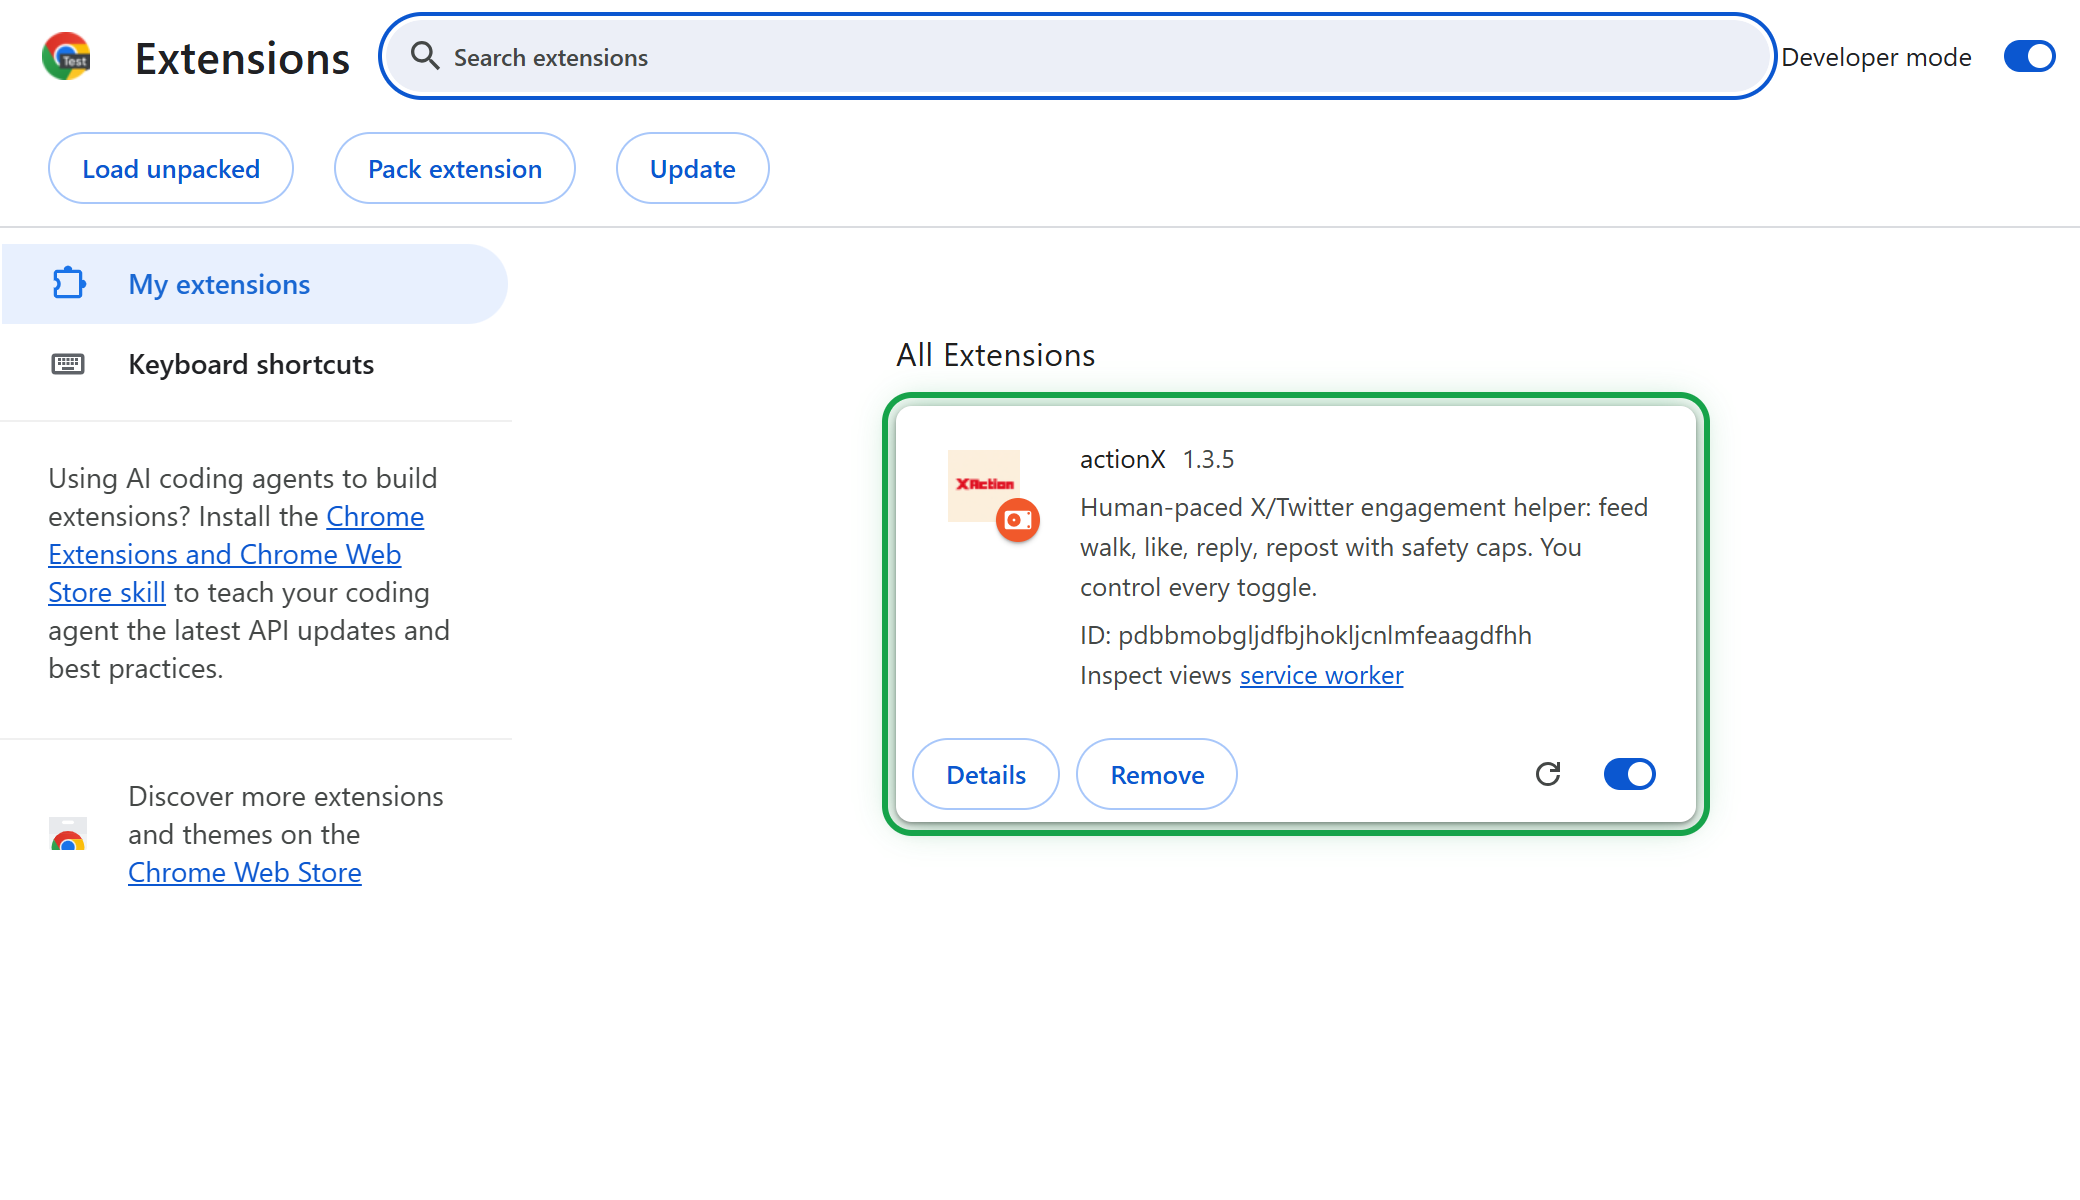Click the extension ID text

1306,635
